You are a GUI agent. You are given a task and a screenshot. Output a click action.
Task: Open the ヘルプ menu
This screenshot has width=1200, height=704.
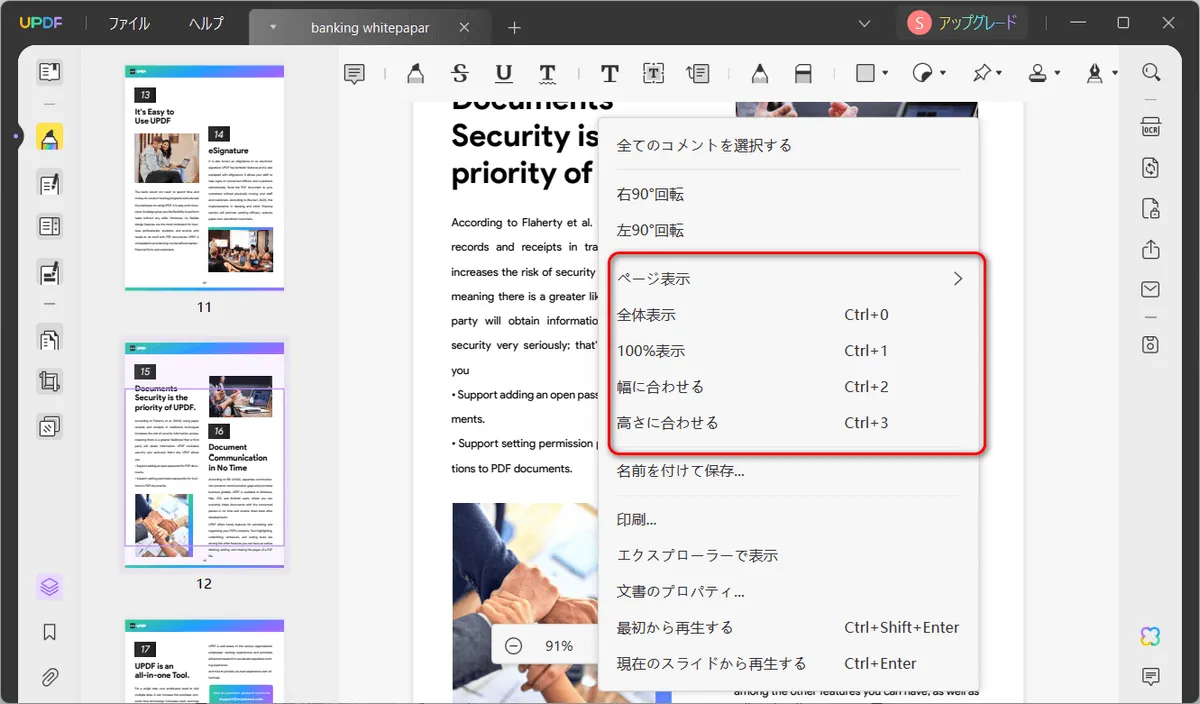coord(206,24)
